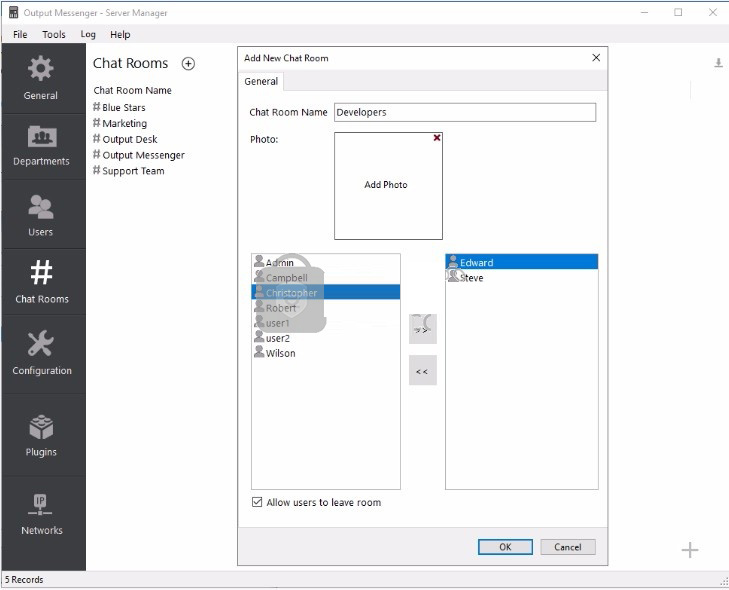This screenshot has height=590, width=729.
Task: Remove selected member with << button
Action: pos(423,371)
